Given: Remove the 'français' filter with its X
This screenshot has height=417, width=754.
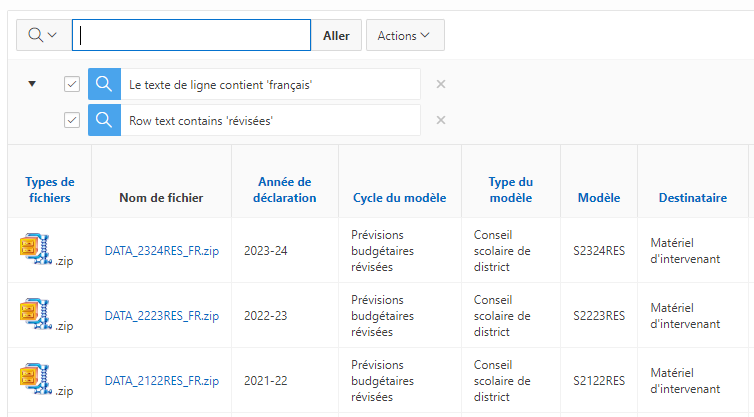Looking at the screenshot, I should 440,85.
